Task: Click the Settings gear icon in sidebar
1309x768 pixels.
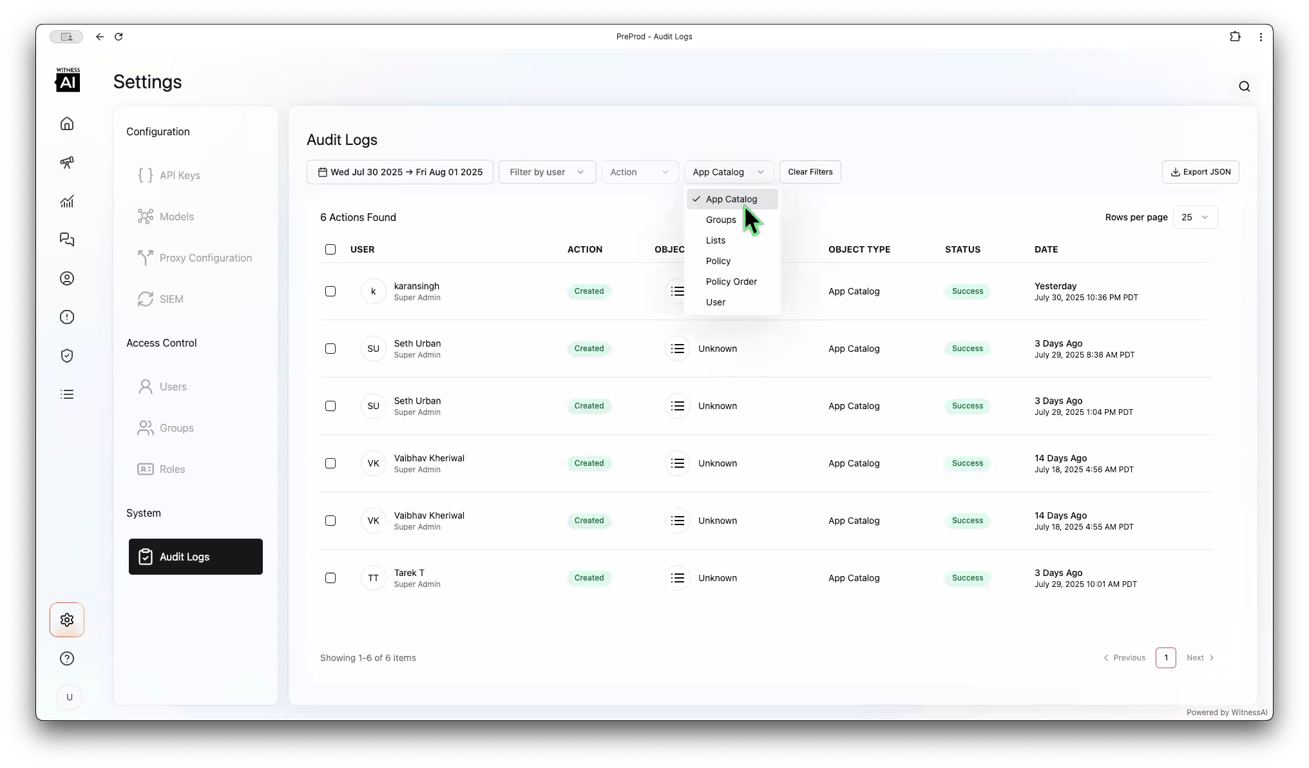Action: tap(67, 620)
